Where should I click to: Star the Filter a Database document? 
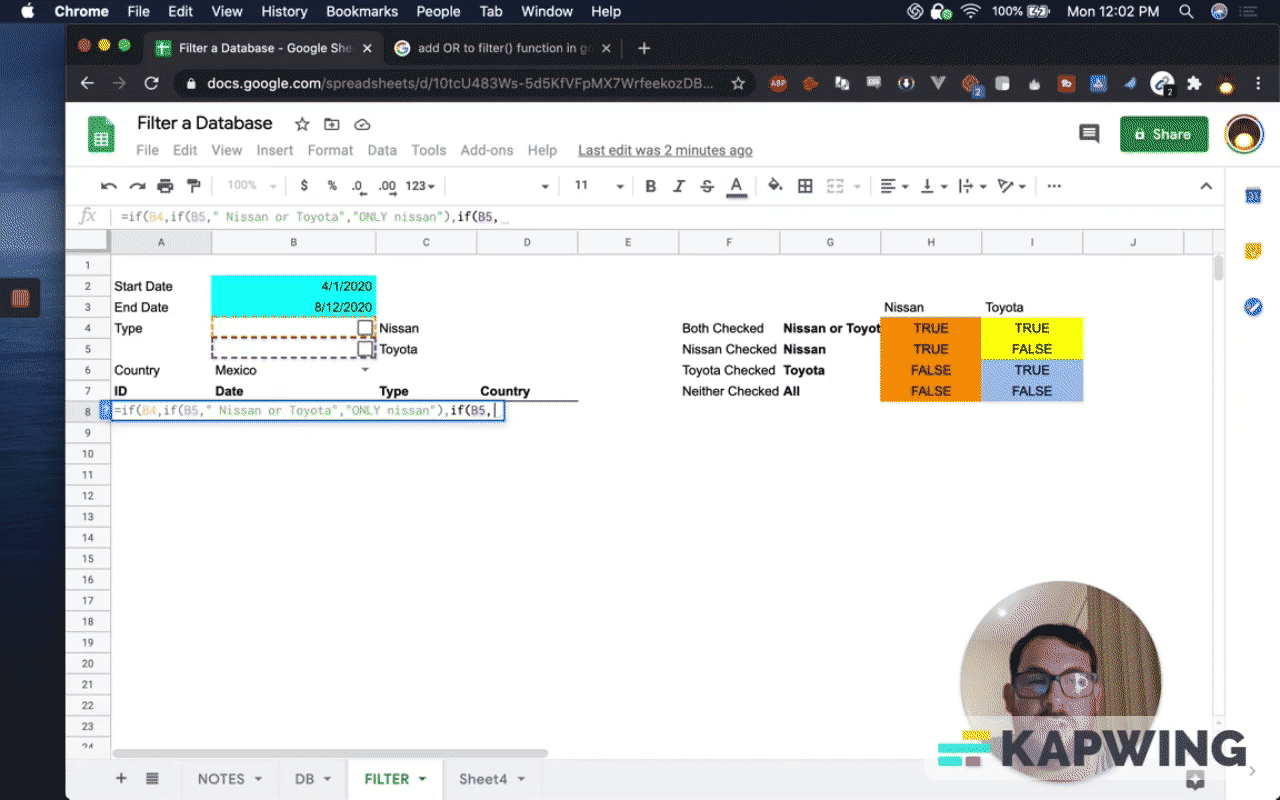tap(302, 124)
